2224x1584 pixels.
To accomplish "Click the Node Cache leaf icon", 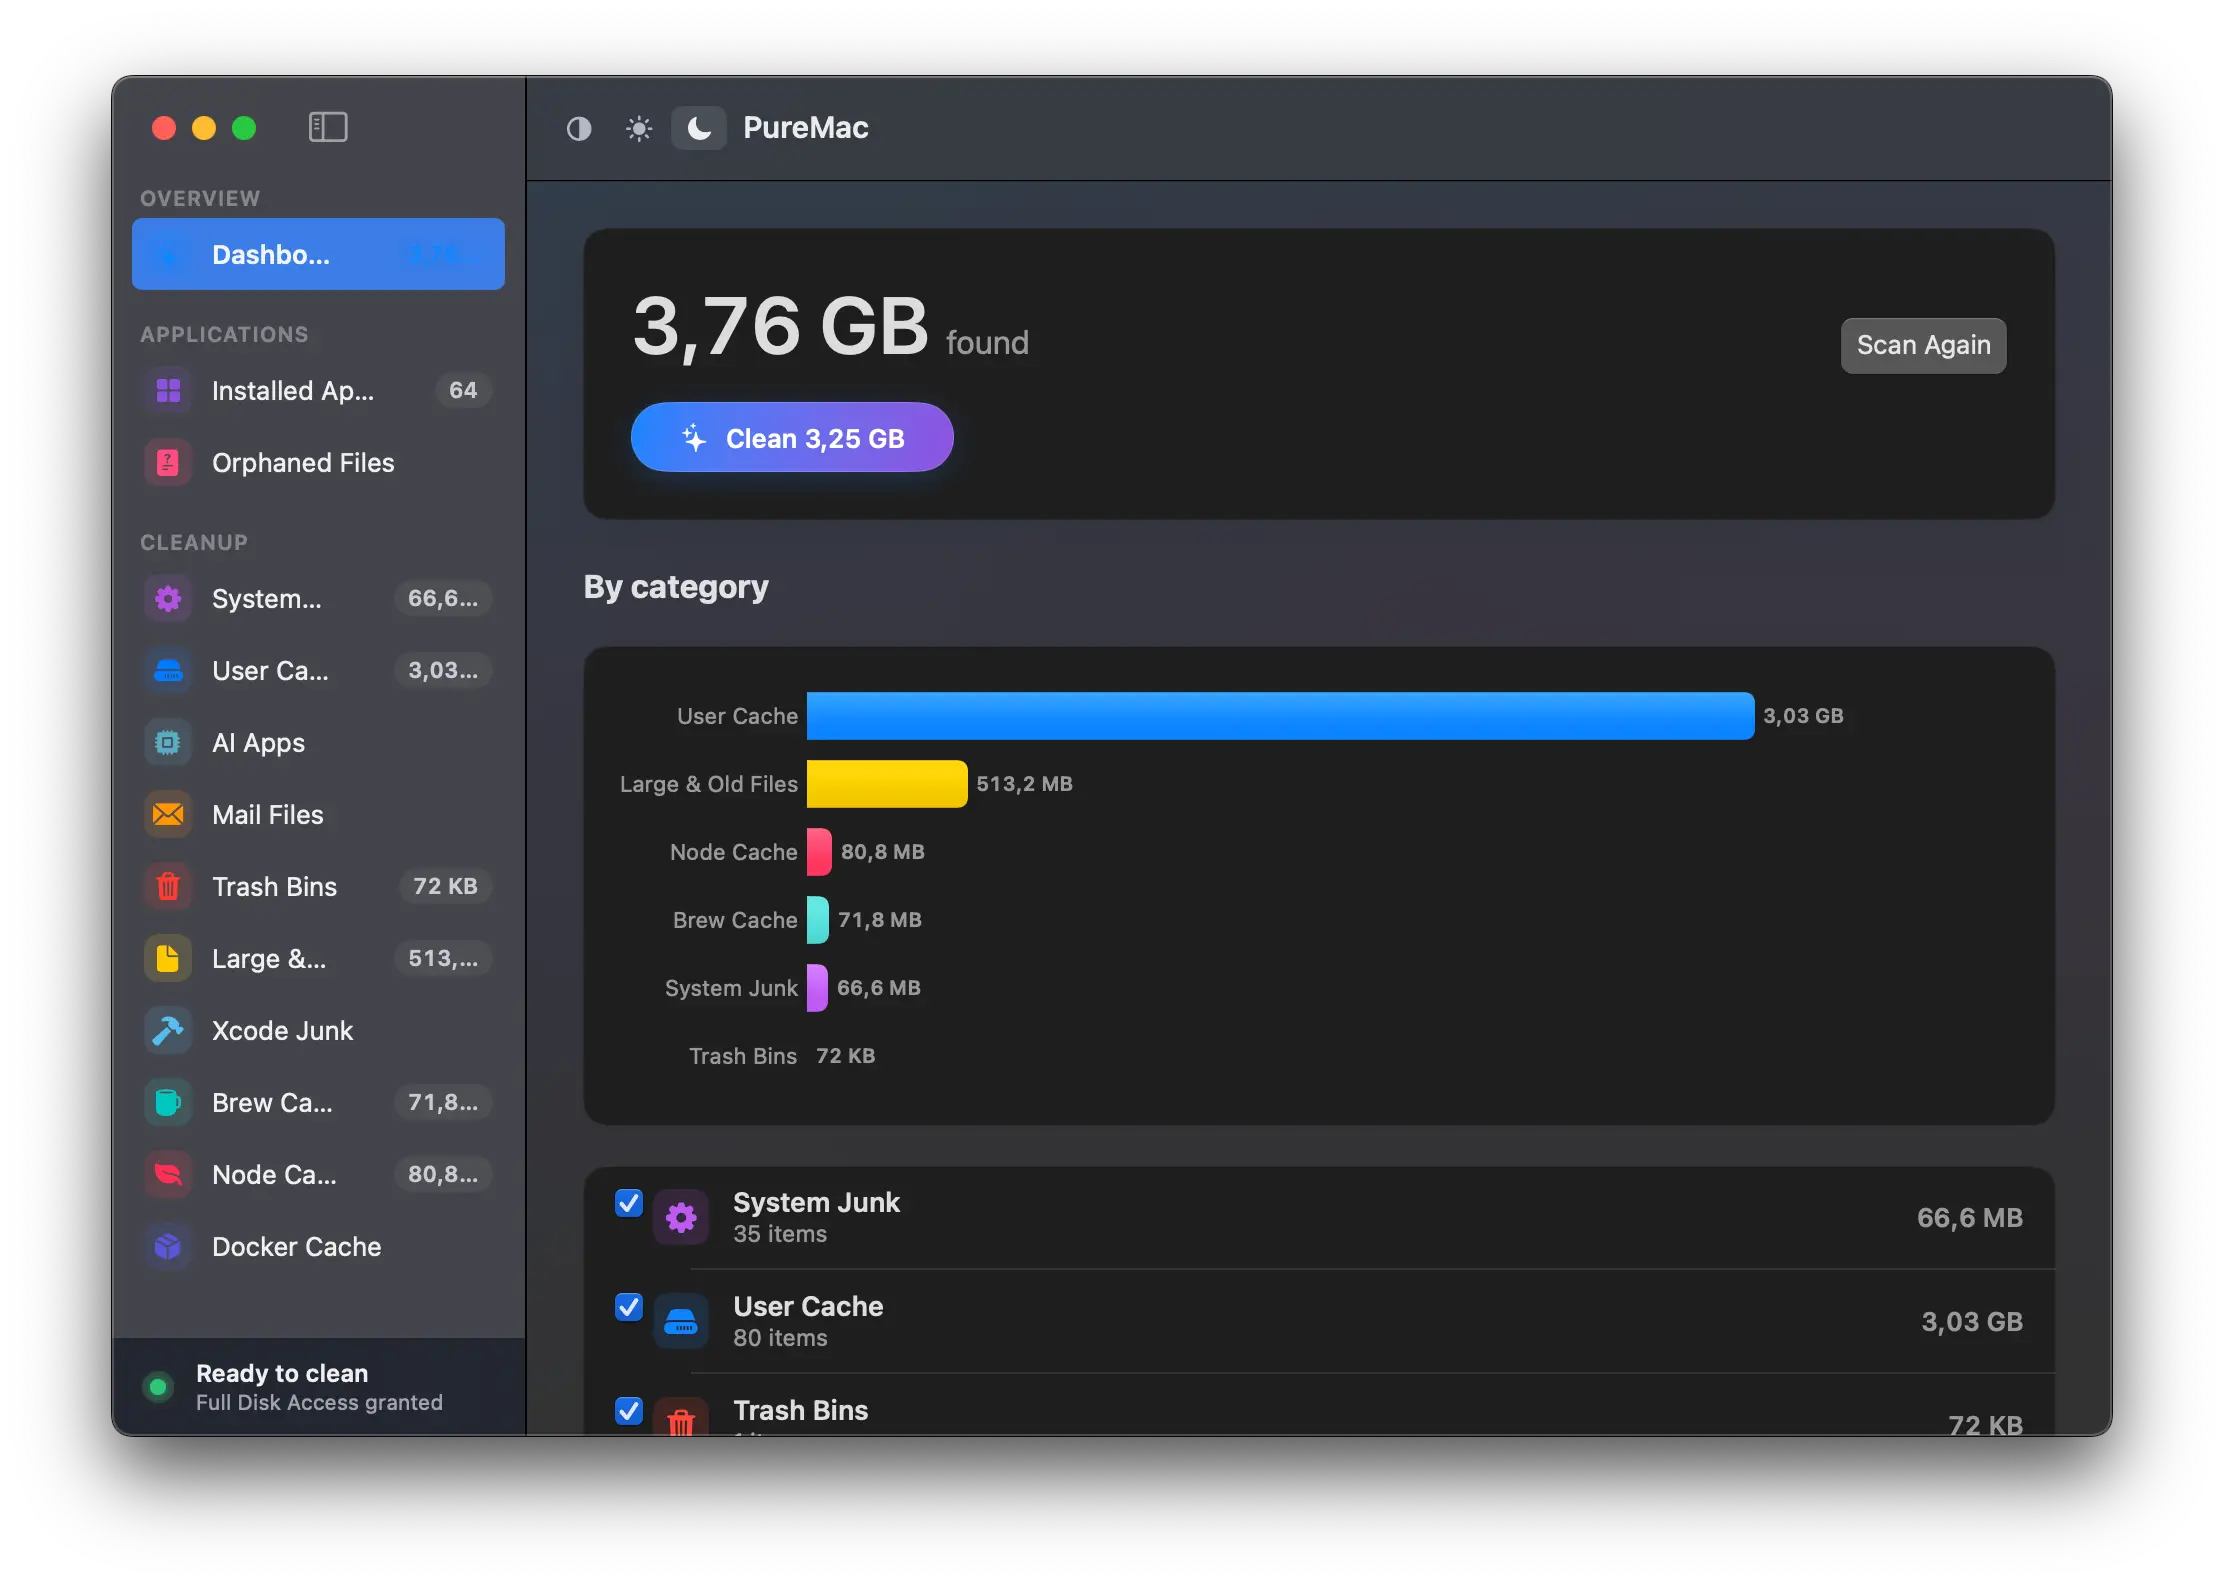I will tap(168, 1174).
